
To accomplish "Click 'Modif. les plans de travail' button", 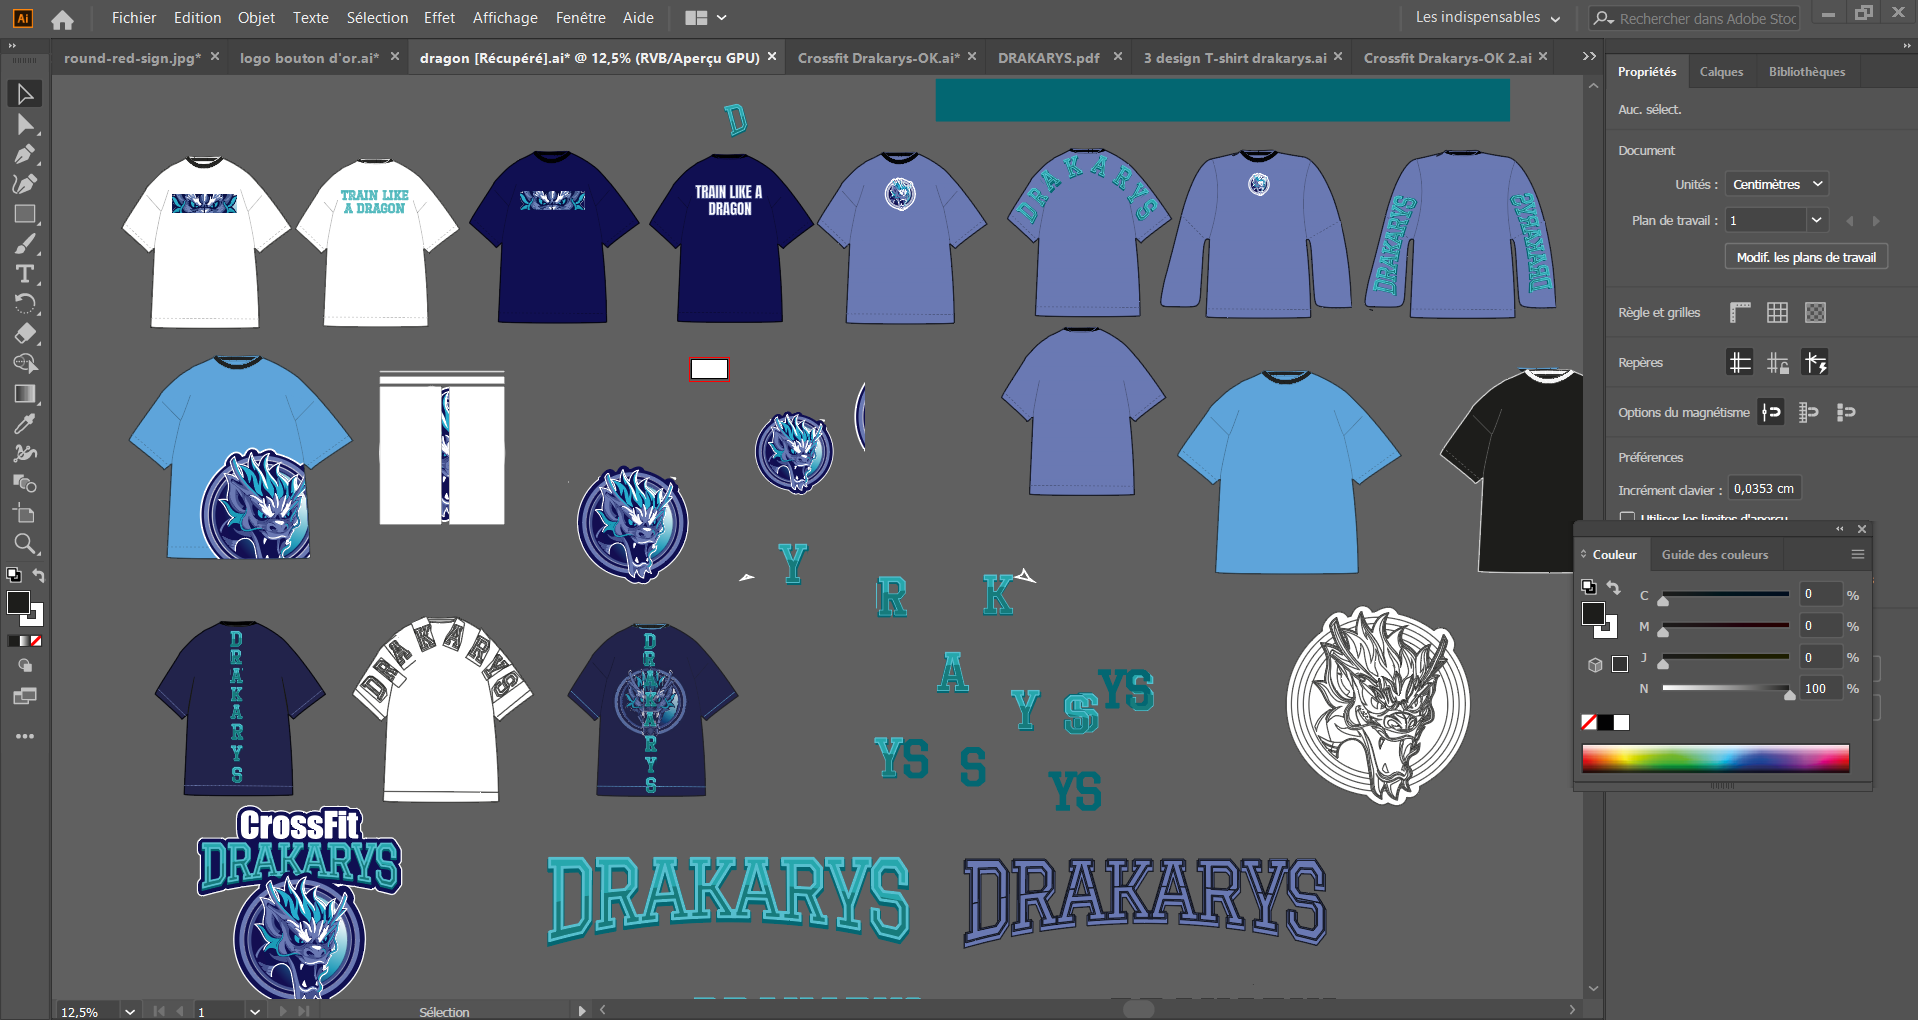I will pyautogui.click(x=1806, y=257).
